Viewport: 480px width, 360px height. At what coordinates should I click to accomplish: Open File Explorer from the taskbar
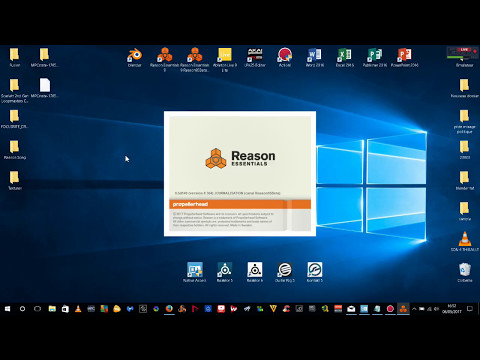click(52, 309)
